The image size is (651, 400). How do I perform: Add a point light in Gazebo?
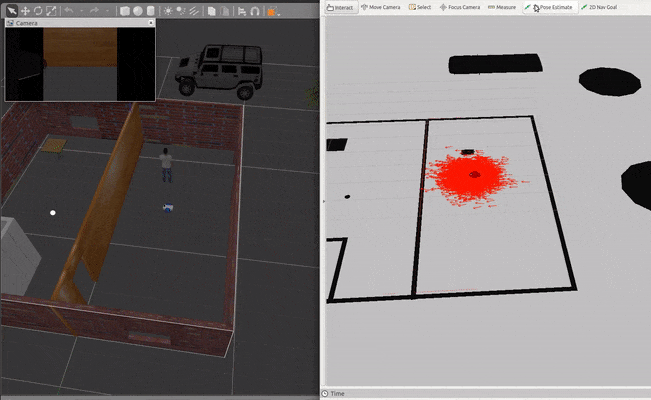click(x=168, y=11)
